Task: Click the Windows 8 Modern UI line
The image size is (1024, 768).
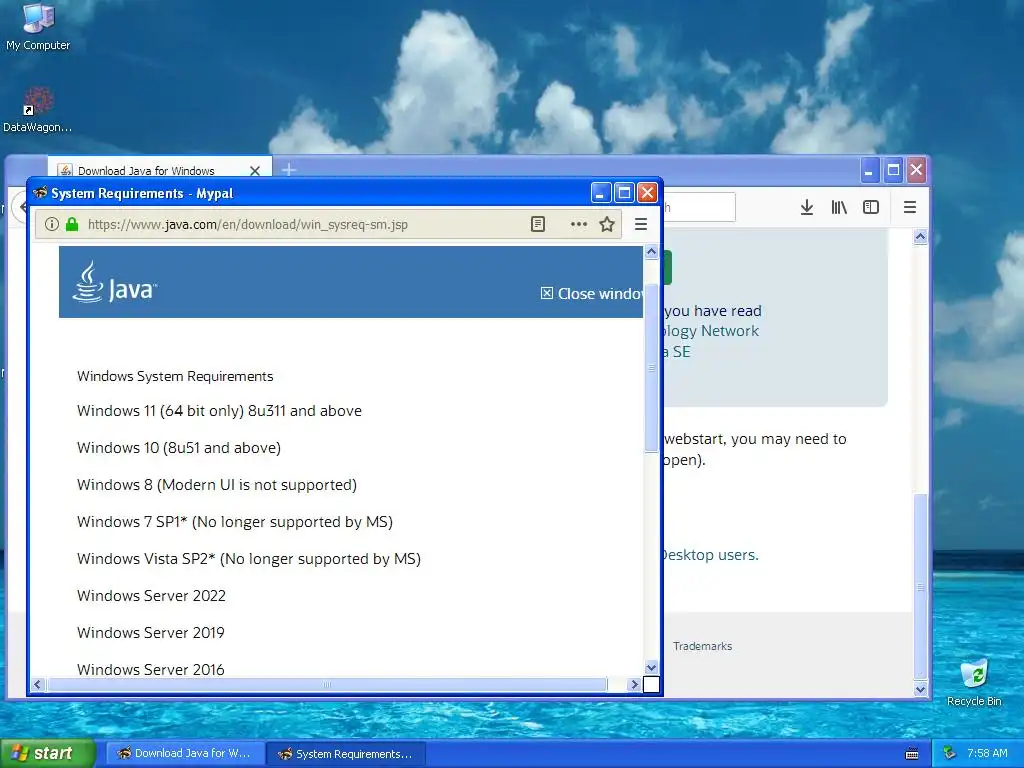Action: [217, 485]
